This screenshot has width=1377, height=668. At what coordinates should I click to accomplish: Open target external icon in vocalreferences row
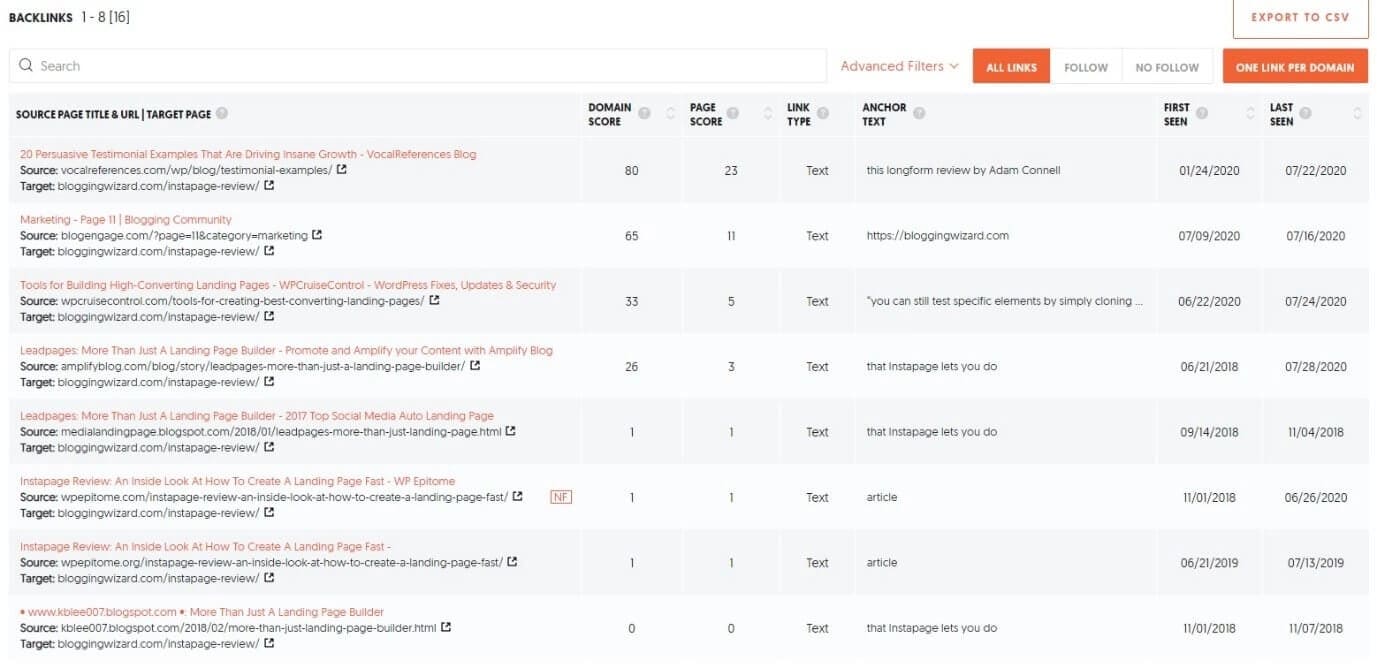269,186
